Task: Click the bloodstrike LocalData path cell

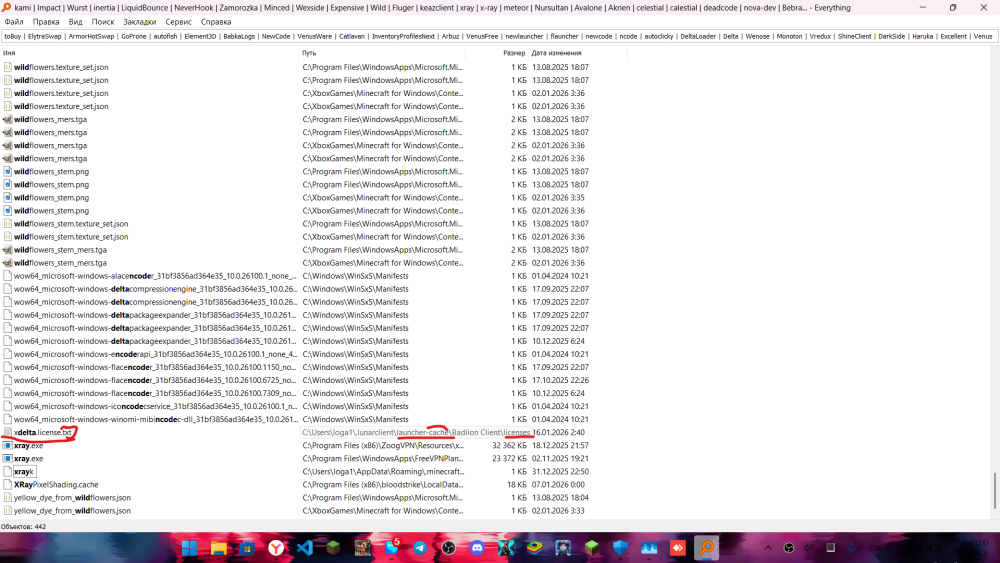Action: click(x=383, y=485)
